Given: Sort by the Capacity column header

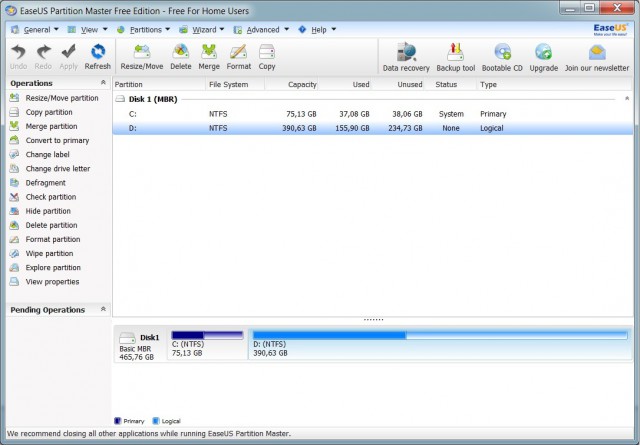Looking at the screenshot, I should pyautogui.click(x=291, y=85).
